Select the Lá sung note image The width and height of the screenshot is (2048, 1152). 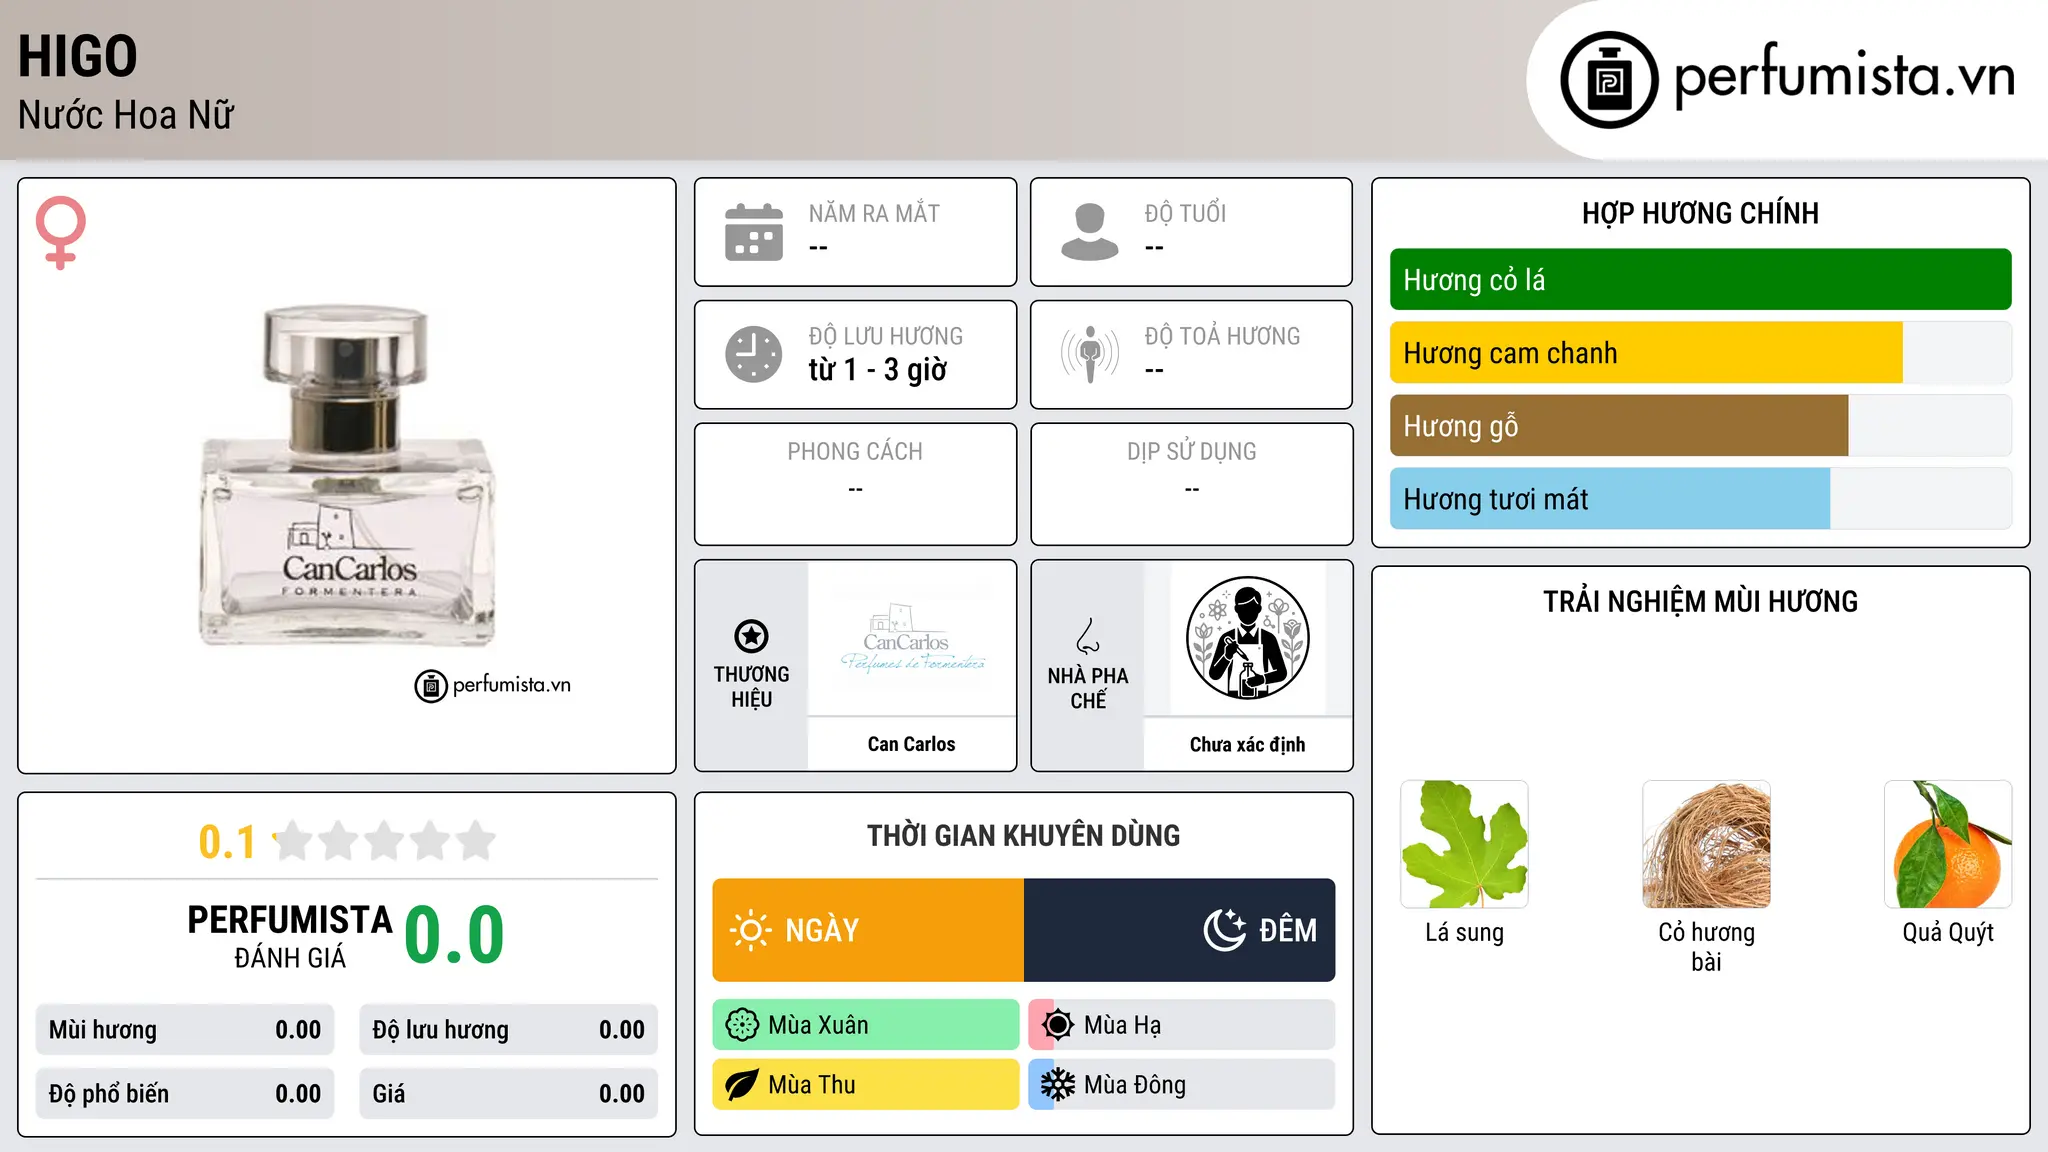click(1464, 844)
